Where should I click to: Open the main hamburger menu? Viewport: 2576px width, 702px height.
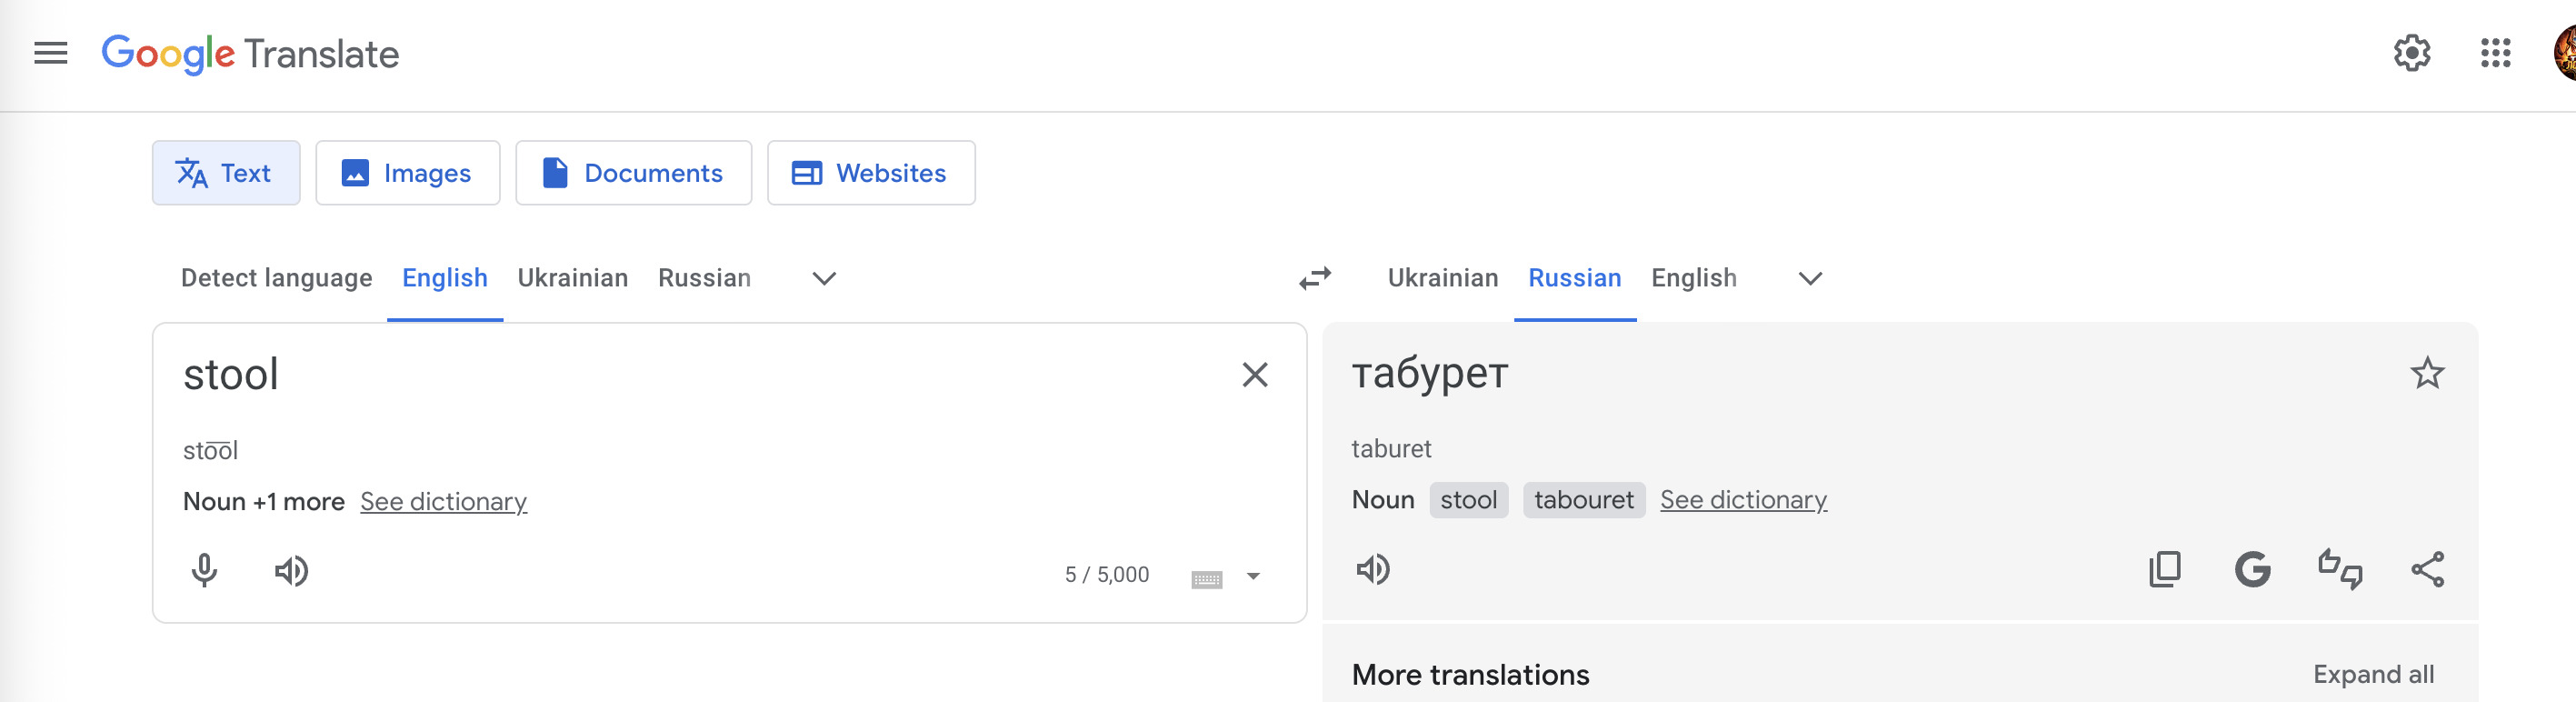pos(51,53)
